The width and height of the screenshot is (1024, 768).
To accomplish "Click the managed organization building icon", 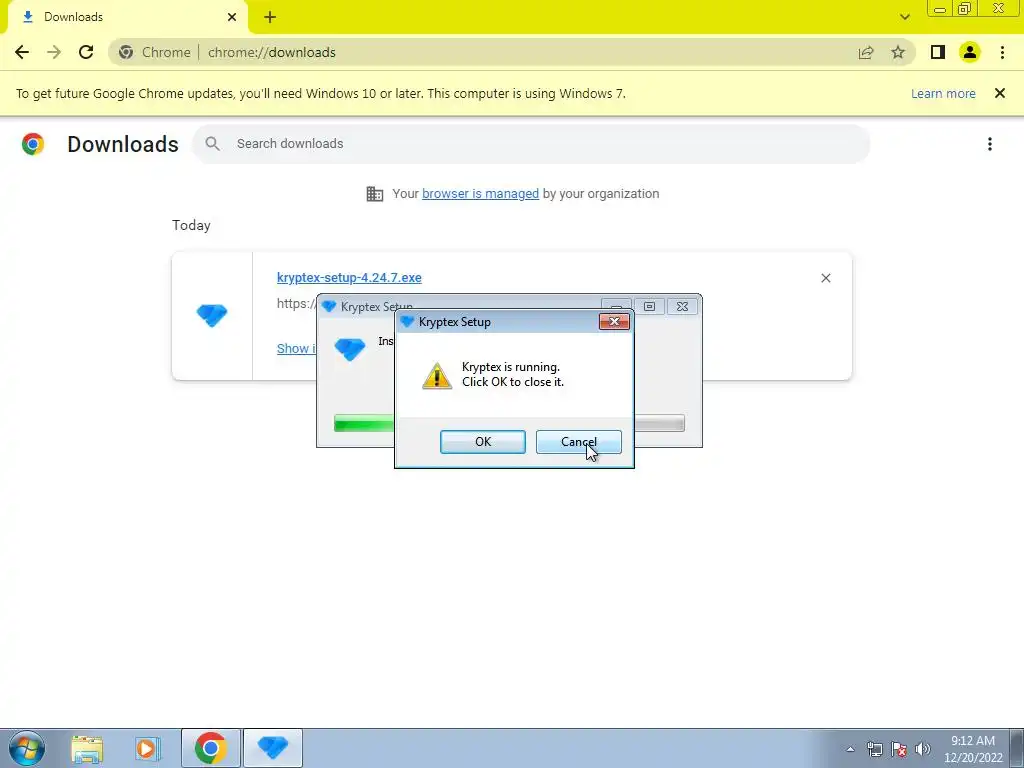I will pyautogui.click(x=375, y=194).
